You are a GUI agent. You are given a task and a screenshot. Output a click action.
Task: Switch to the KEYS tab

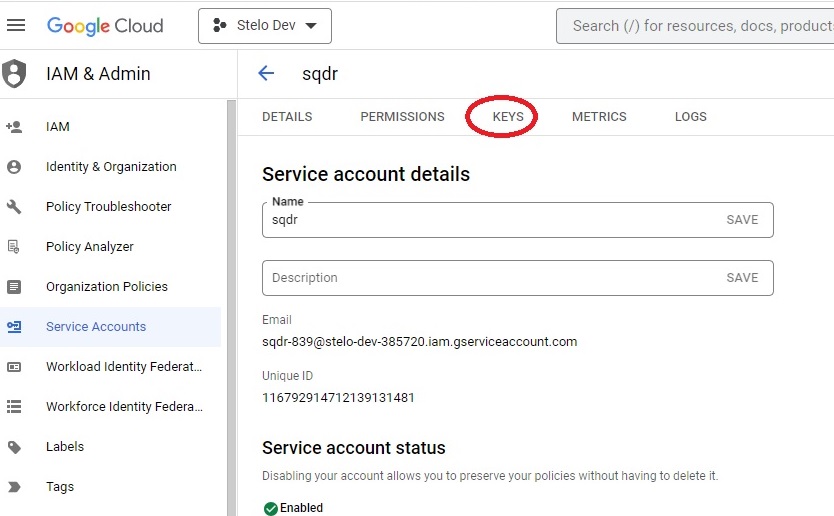pos(508,117)
